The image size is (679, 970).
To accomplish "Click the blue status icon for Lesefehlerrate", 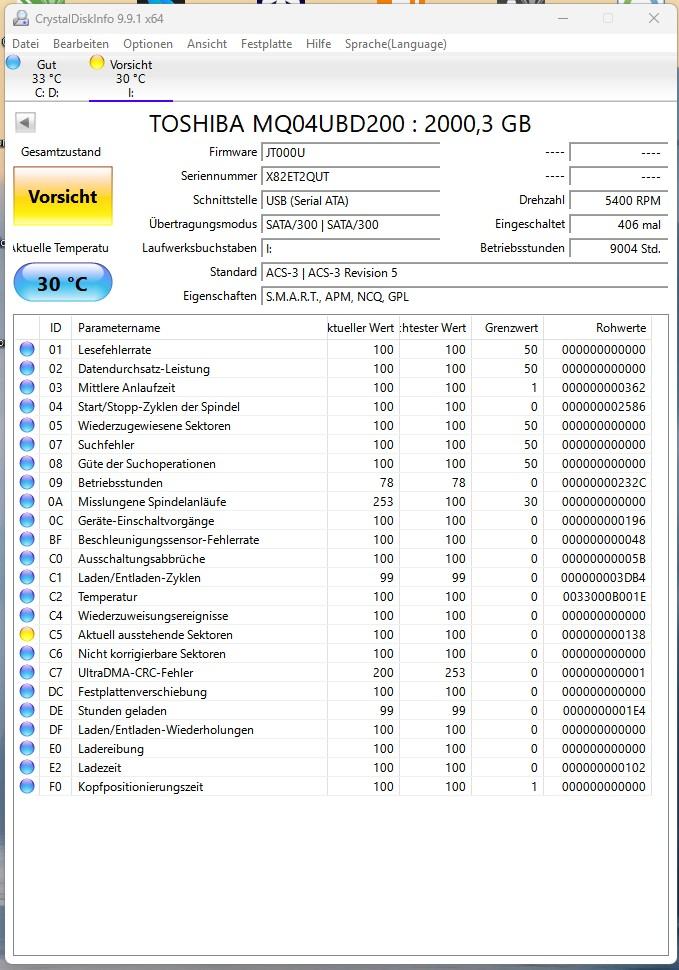I will pos(27,349).
